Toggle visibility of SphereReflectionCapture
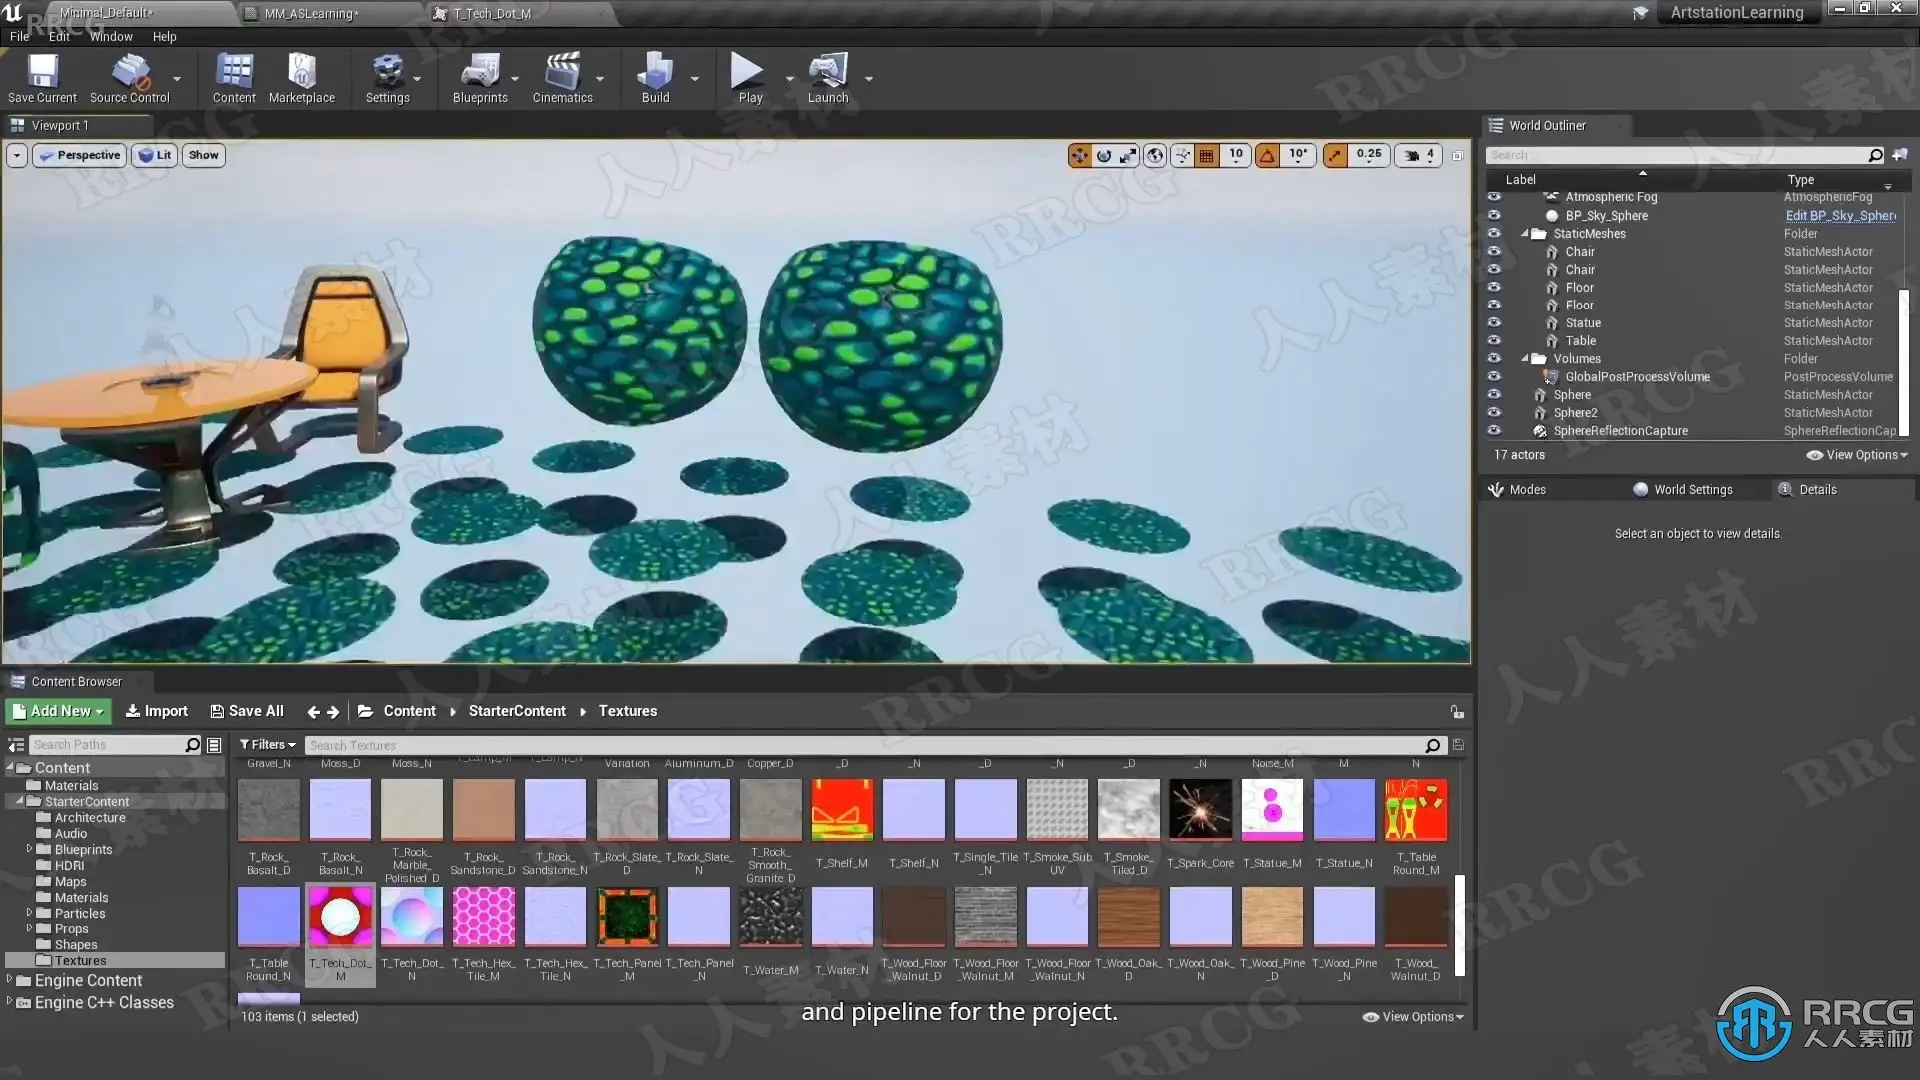1920x1080 pixels. point(1494,431)
